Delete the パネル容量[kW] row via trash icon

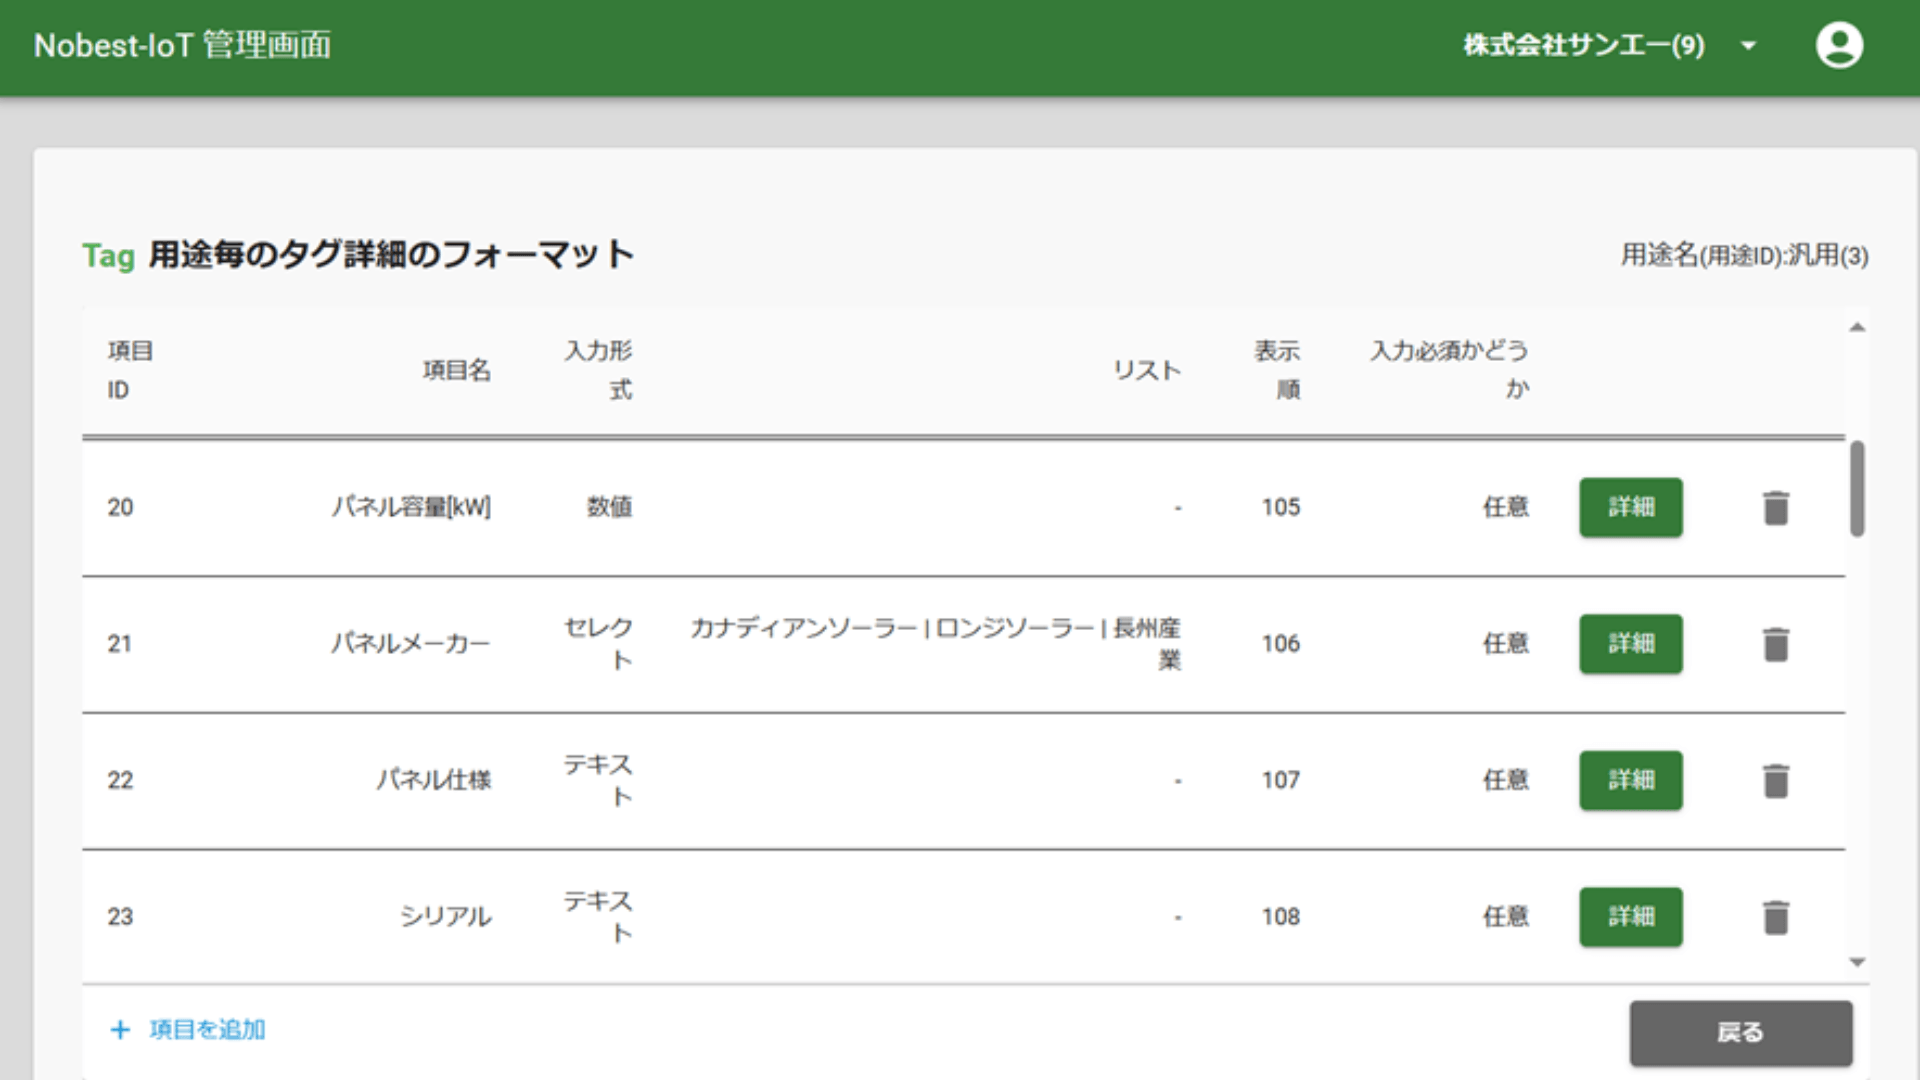click(1776, 508)
